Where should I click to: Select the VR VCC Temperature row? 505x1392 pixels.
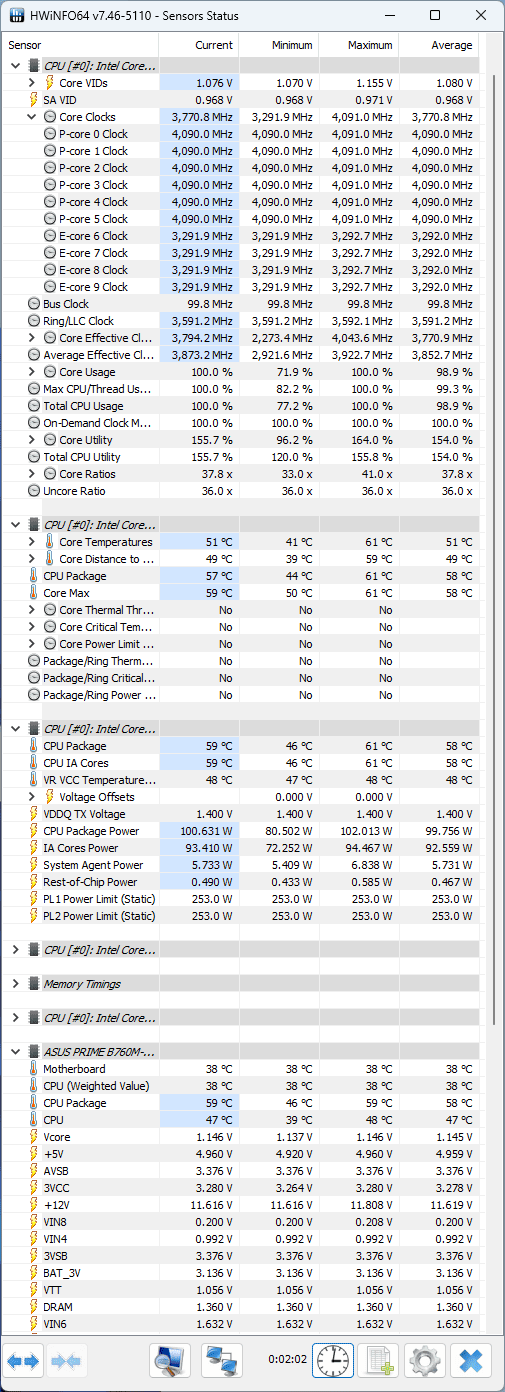click(241, 780)
